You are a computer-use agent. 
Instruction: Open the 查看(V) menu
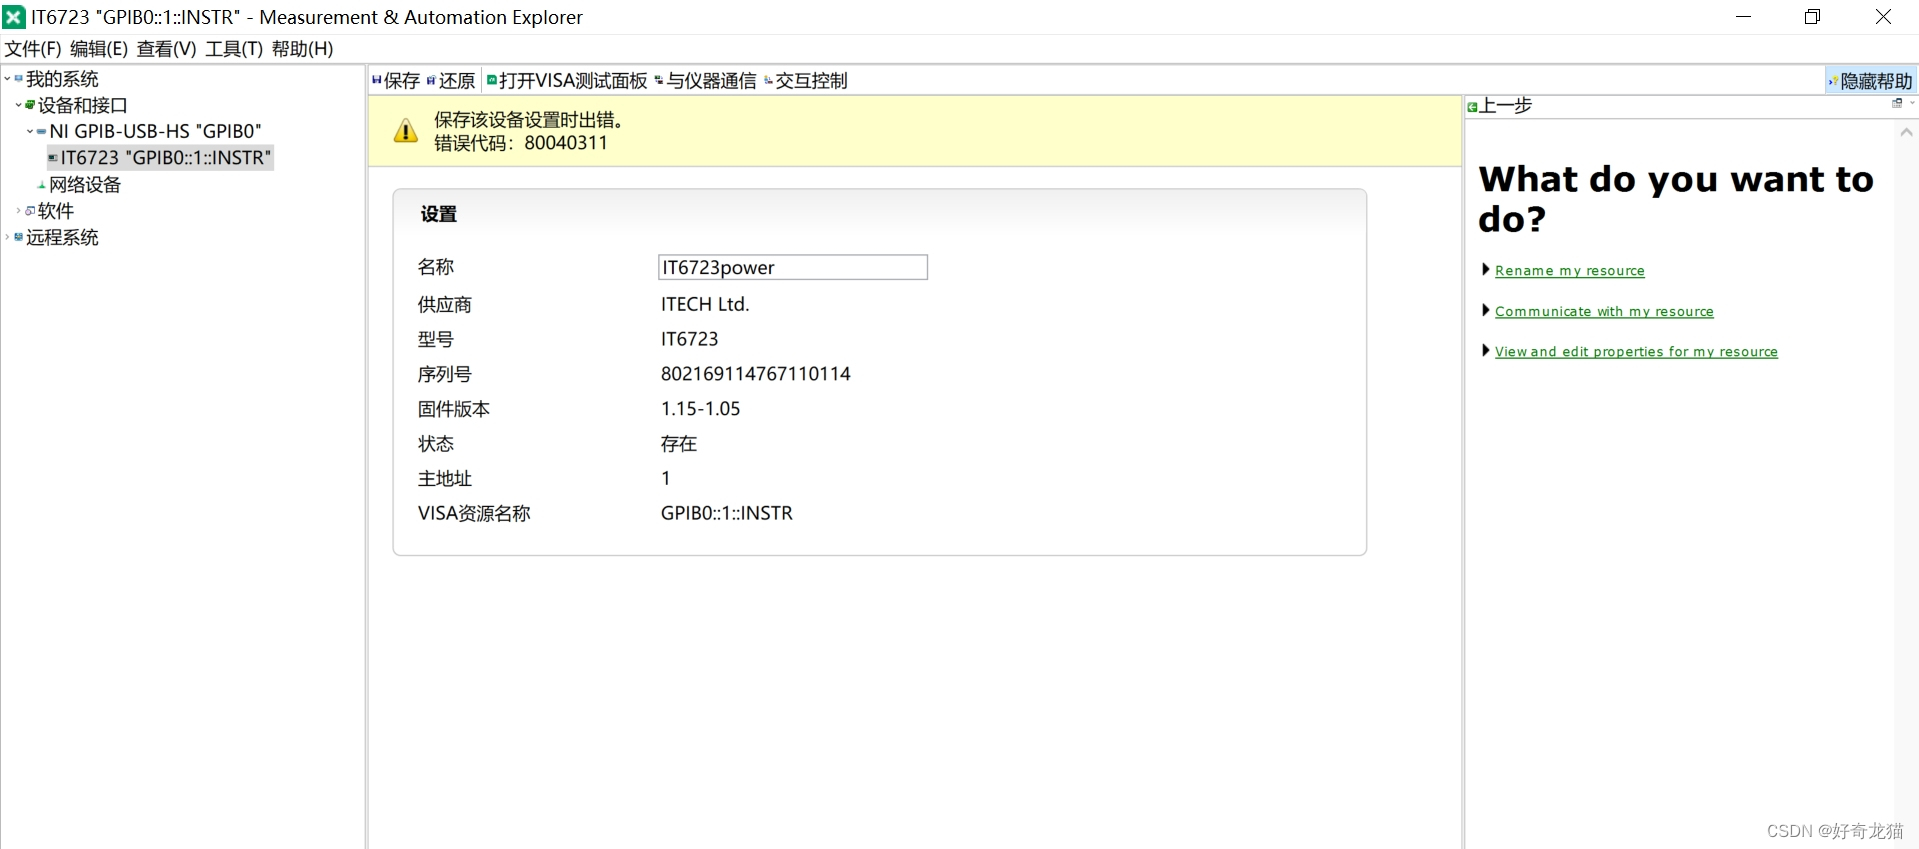(x=166, y=49)
